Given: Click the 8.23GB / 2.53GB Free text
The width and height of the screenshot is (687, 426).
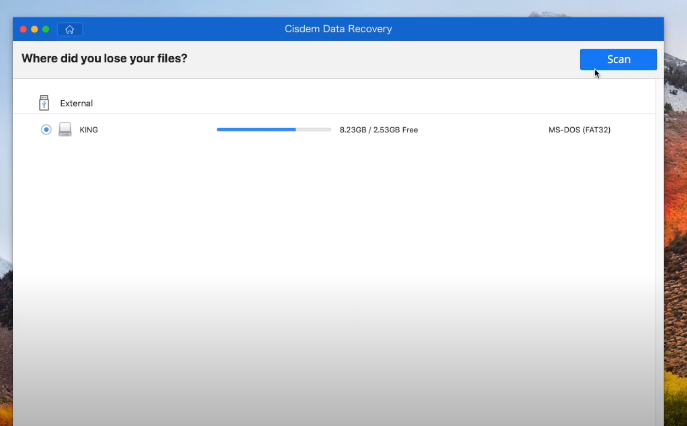Looking at the screenshot, I should 379,130.
